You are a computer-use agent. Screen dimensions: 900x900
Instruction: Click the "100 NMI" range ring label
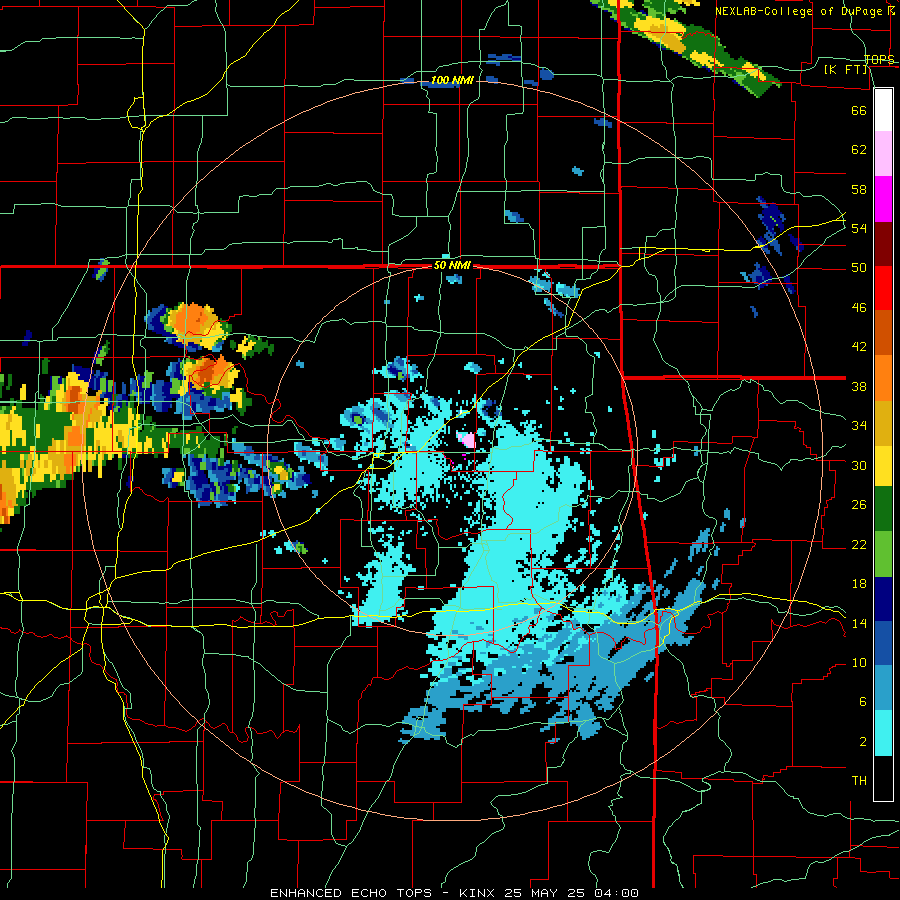pyautogui.click(x=452, y=80)
